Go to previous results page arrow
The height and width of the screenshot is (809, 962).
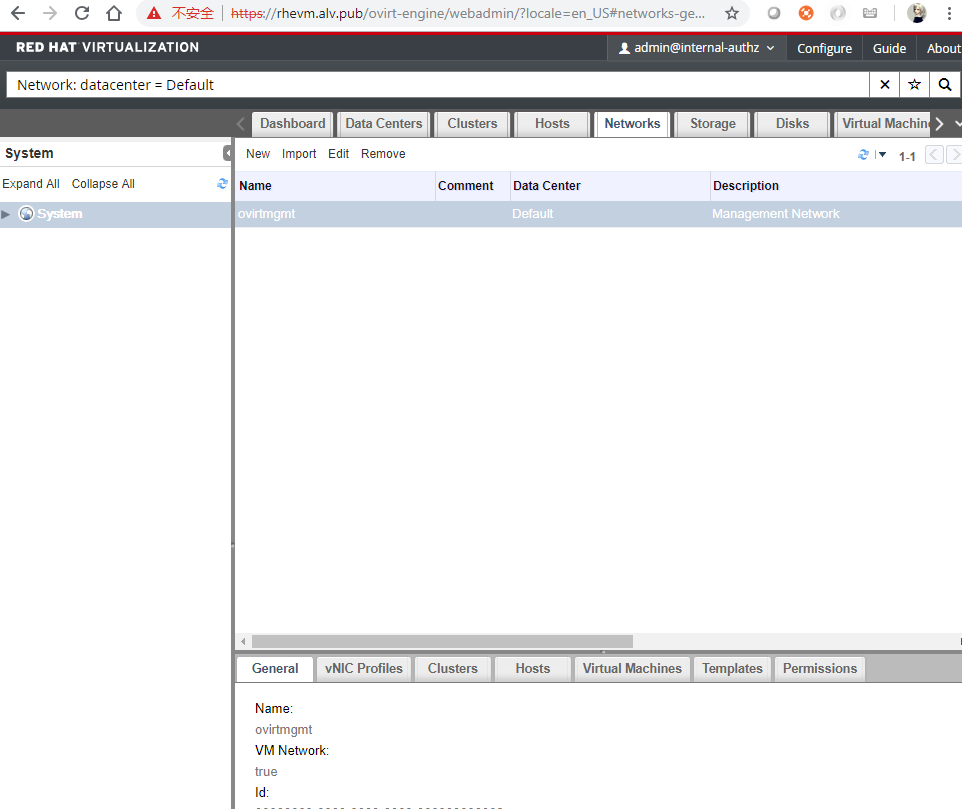tap(934, 155)
